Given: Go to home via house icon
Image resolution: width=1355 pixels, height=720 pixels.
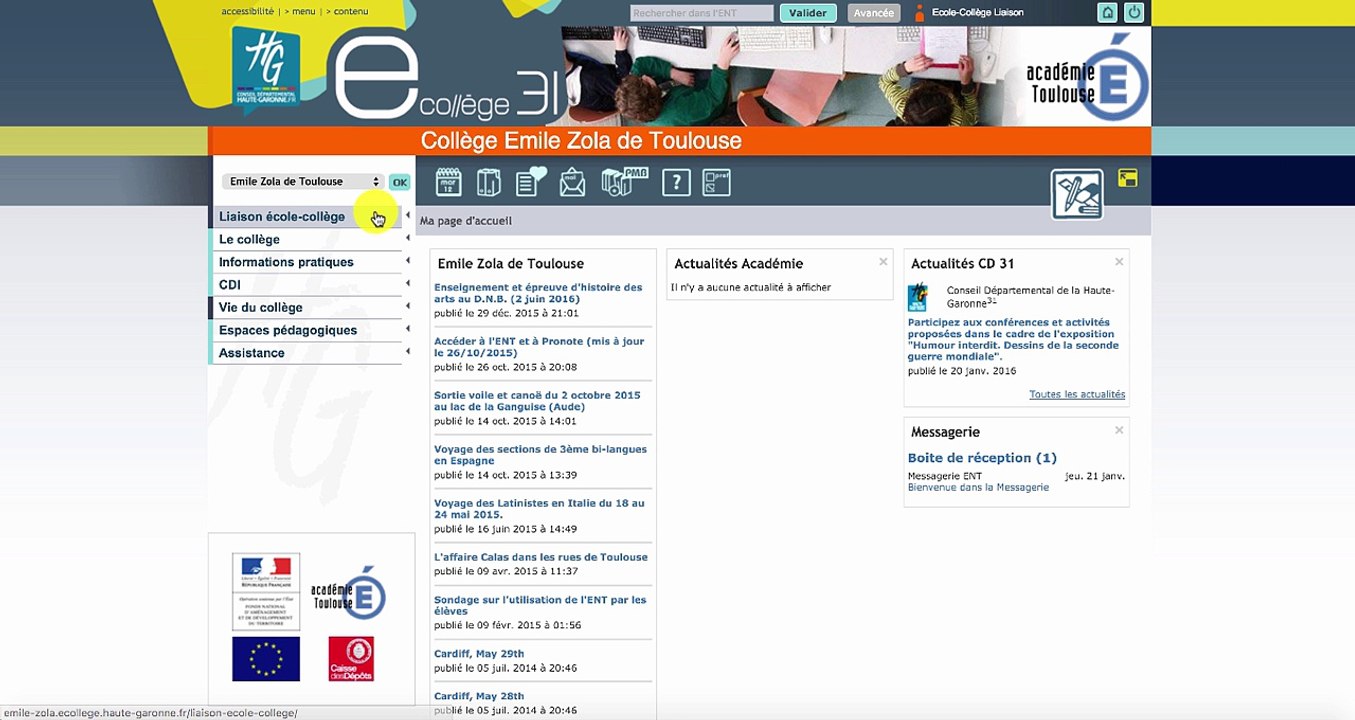Looking at the screenshot, I should coord(1107,13).
